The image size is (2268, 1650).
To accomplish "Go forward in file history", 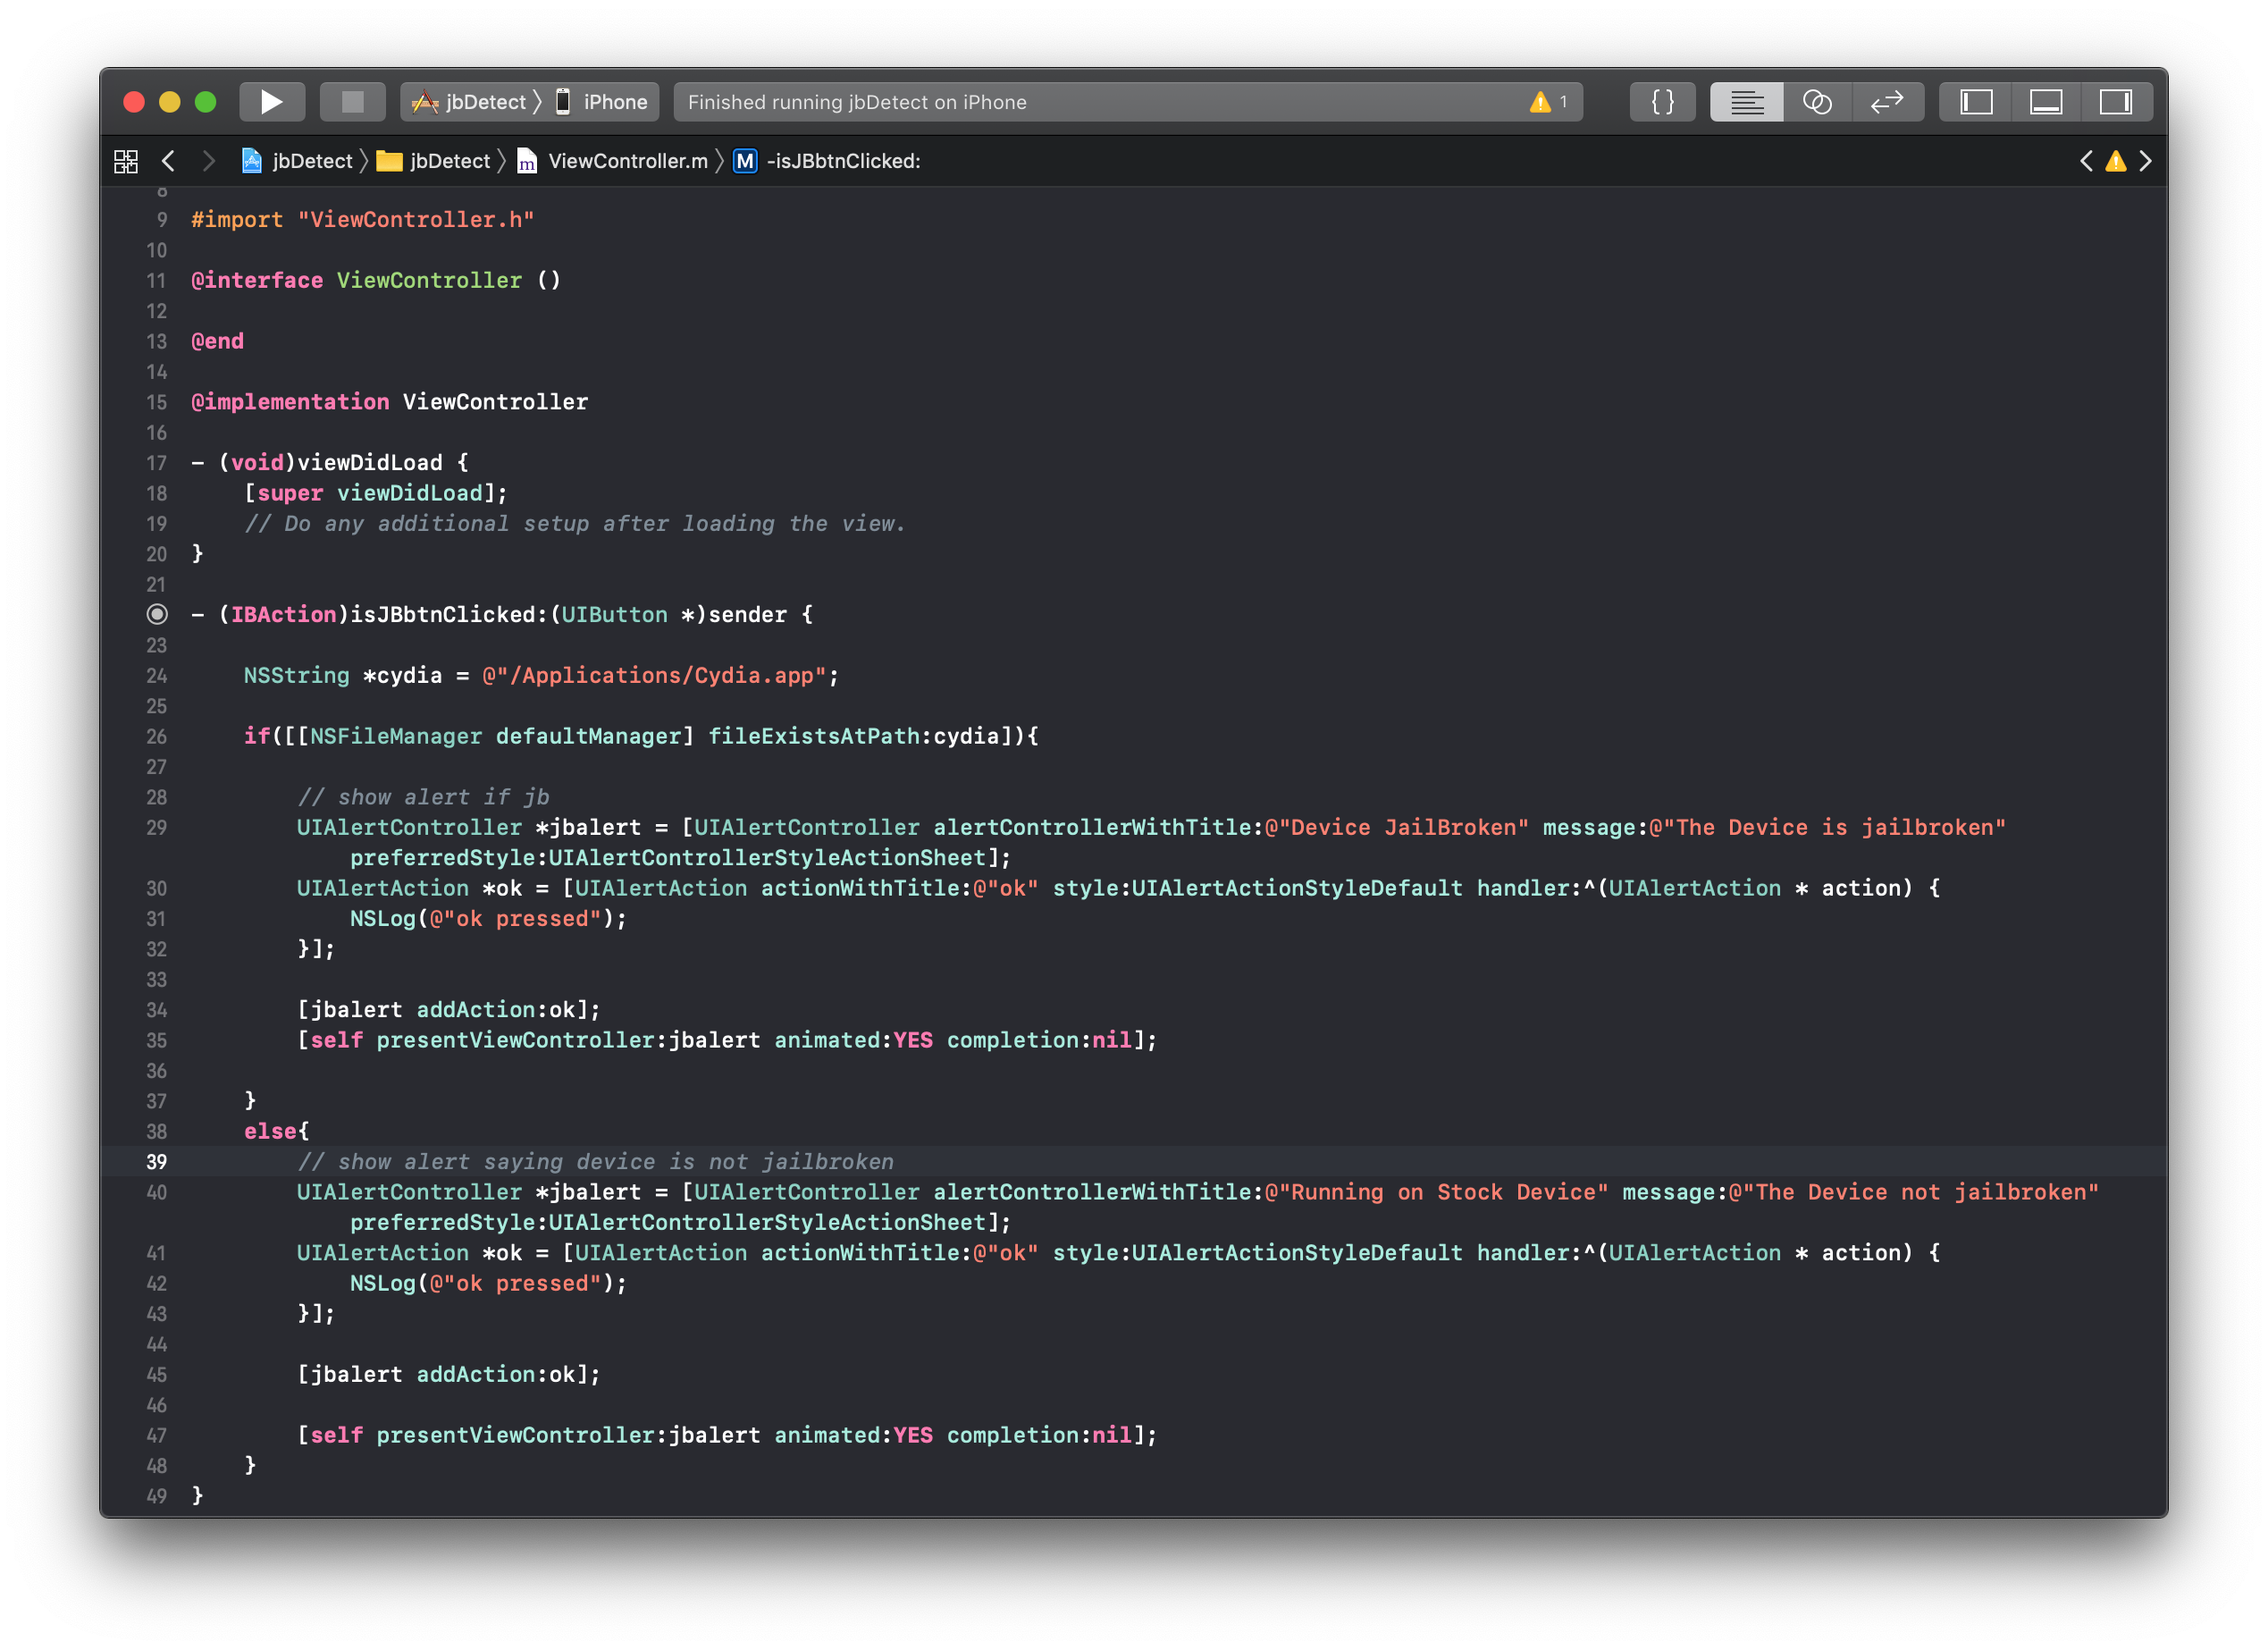I will point(208,161).
